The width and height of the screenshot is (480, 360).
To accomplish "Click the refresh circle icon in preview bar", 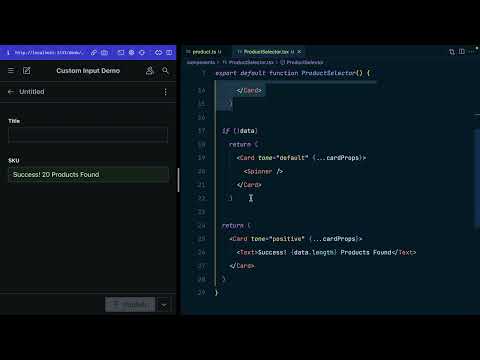I will coord(142,53).
